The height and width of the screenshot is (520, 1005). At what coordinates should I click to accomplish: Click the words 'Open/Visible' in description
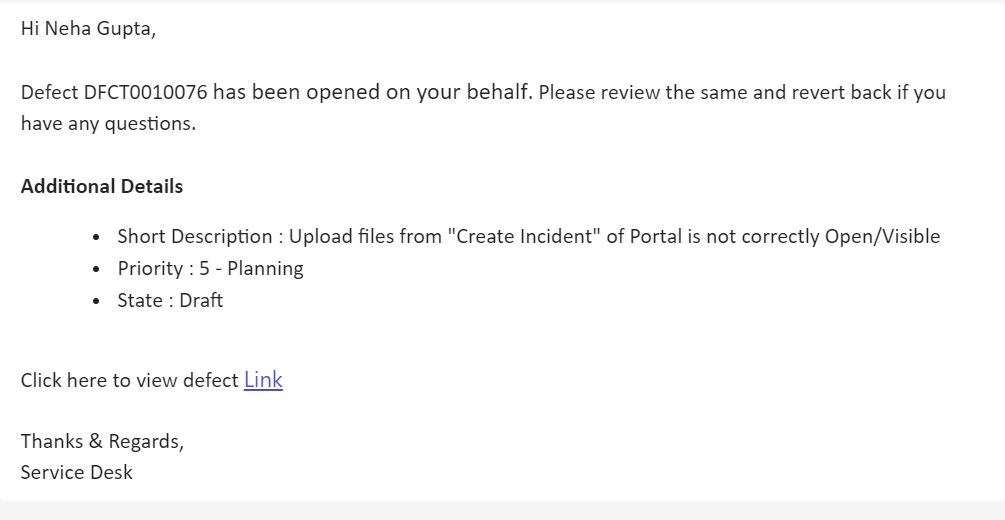[x=882, y=237]
